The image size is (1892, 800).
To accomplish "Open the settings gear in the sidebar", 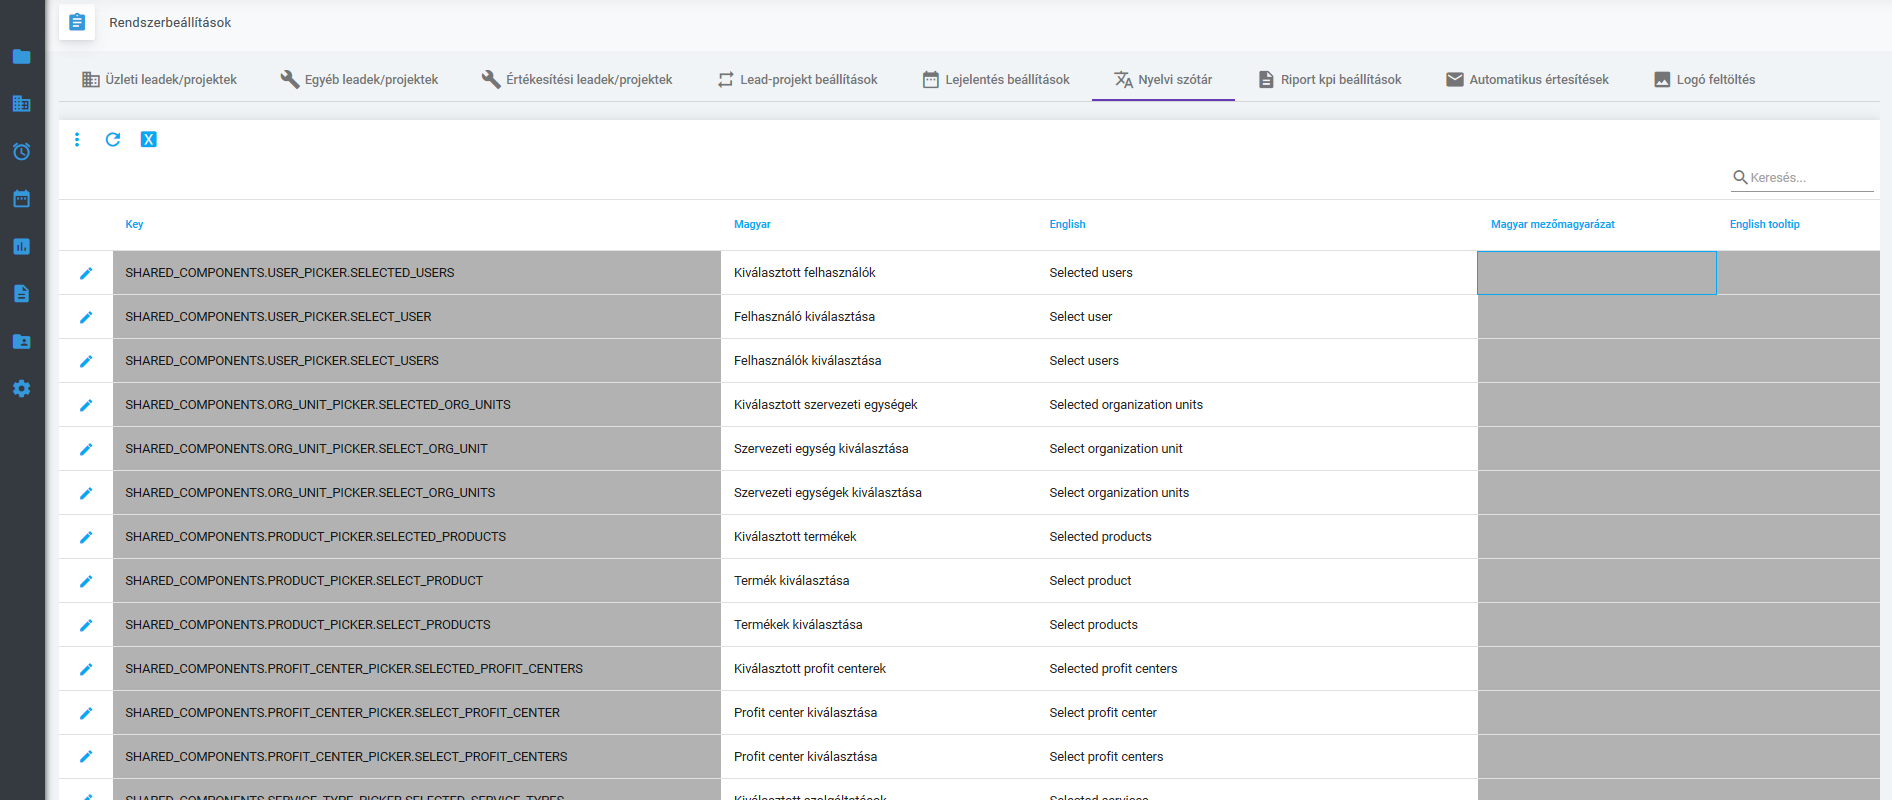I will [21, 388].
